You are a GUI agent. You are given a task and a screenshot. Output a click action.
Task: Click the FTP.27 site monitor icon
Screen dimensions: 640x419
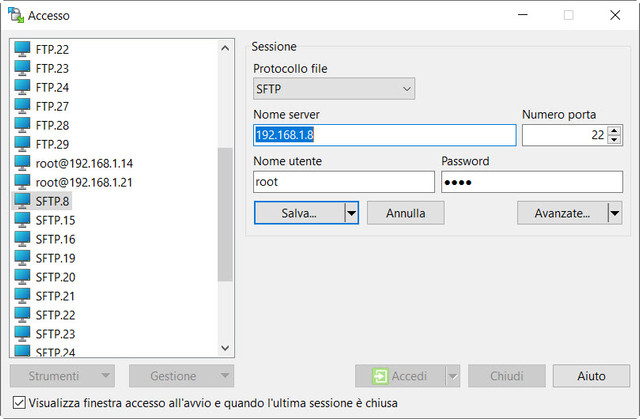[22, 106]
